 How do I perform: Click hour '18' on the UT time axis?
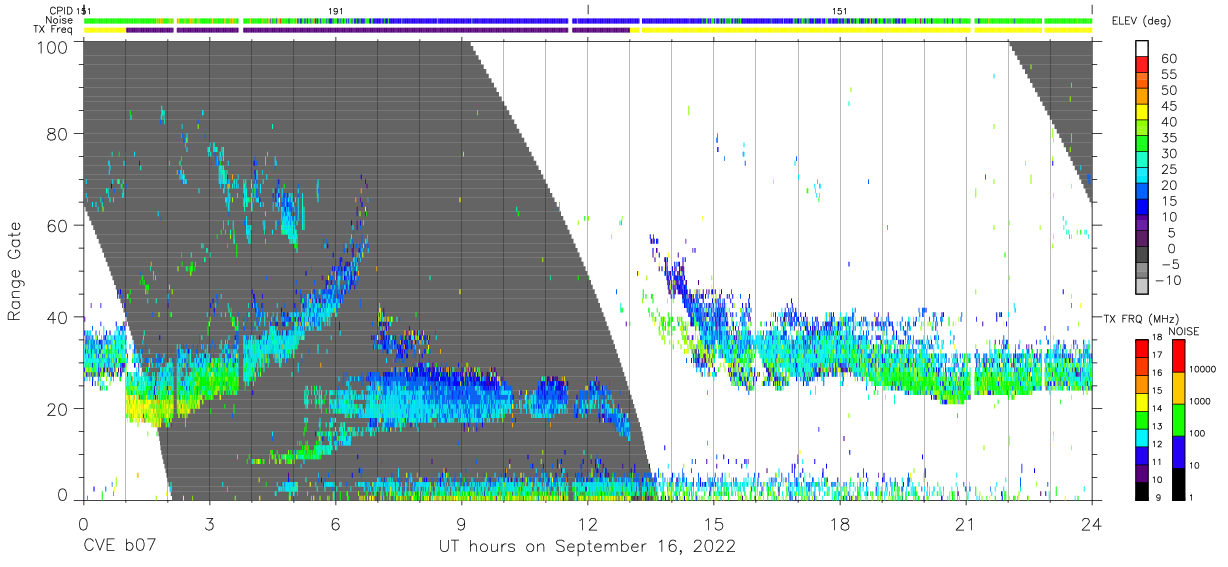tap(840, 524)
